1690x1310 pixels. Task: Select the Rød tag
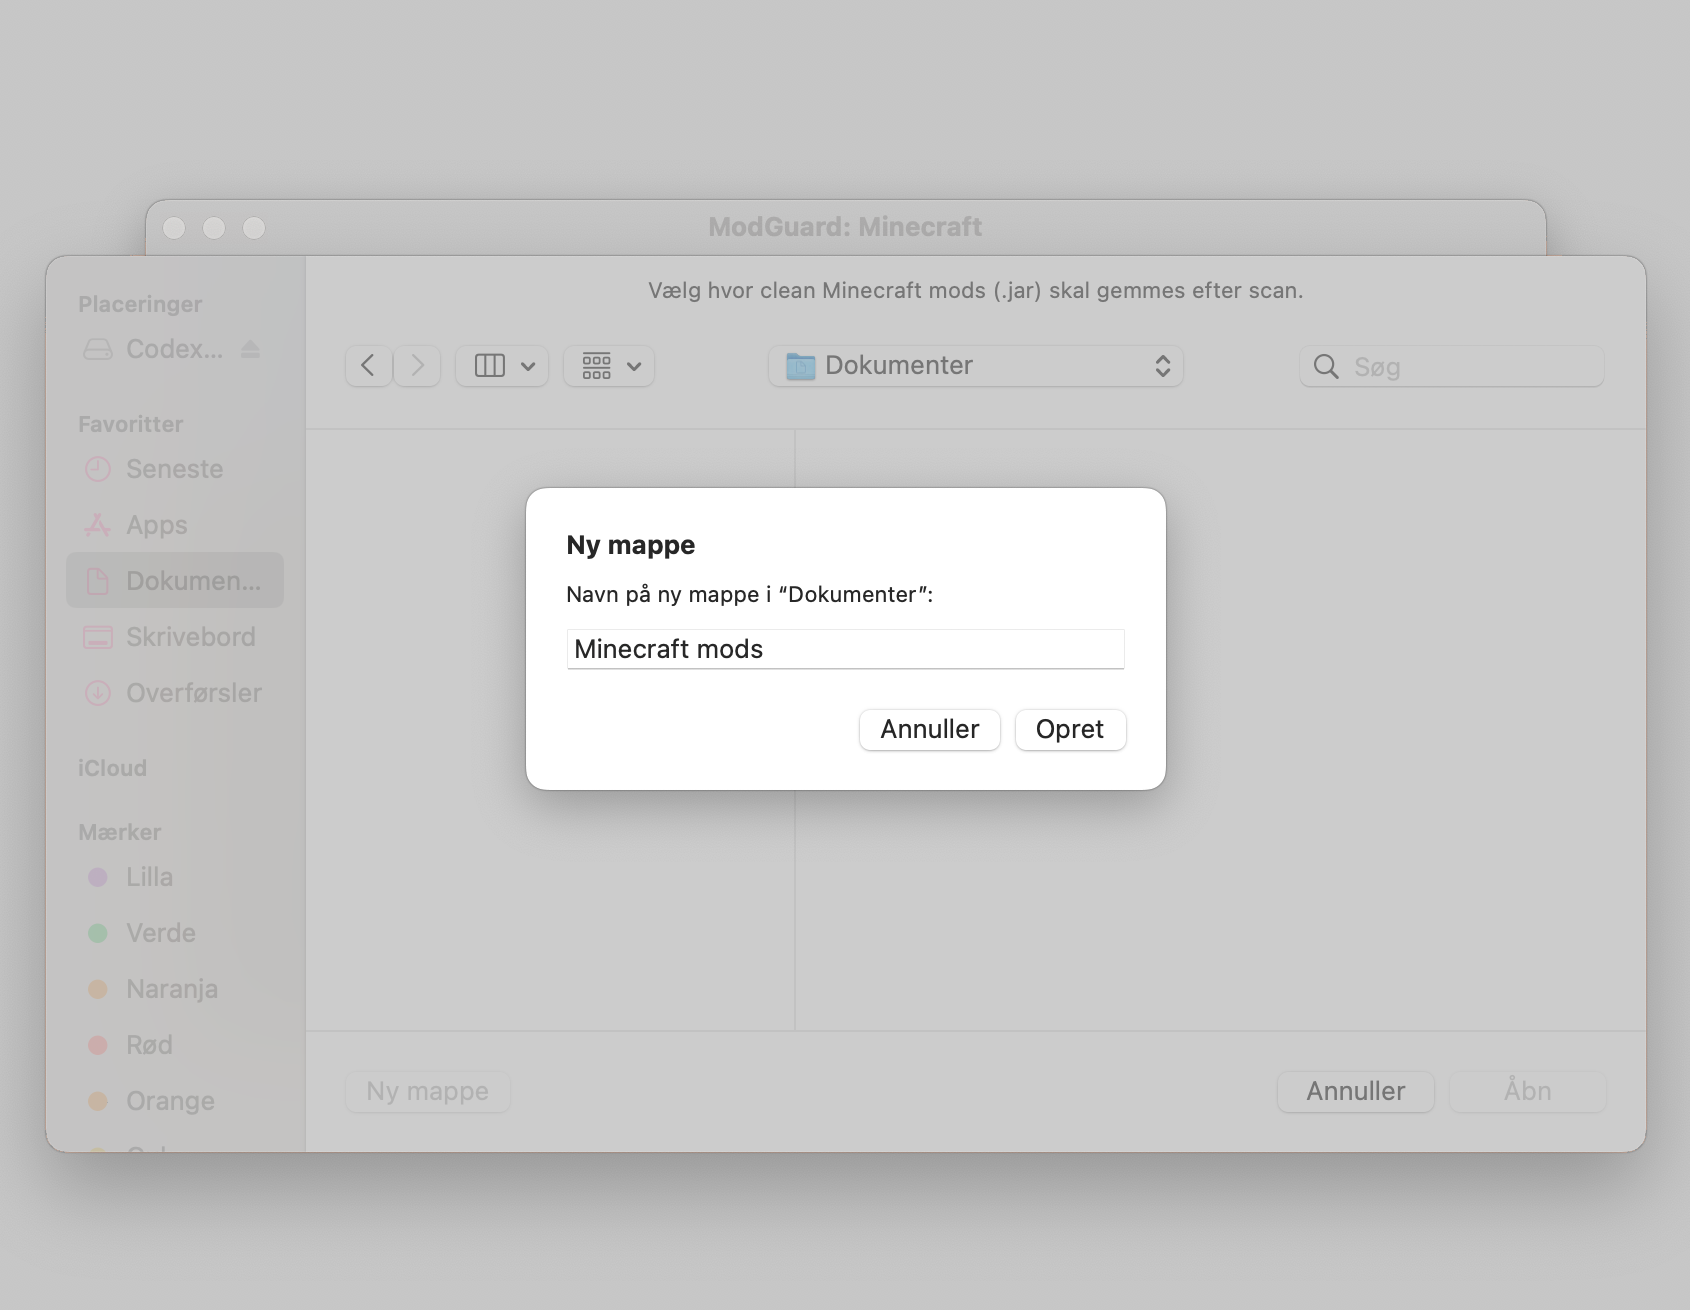coord(175,1045)
